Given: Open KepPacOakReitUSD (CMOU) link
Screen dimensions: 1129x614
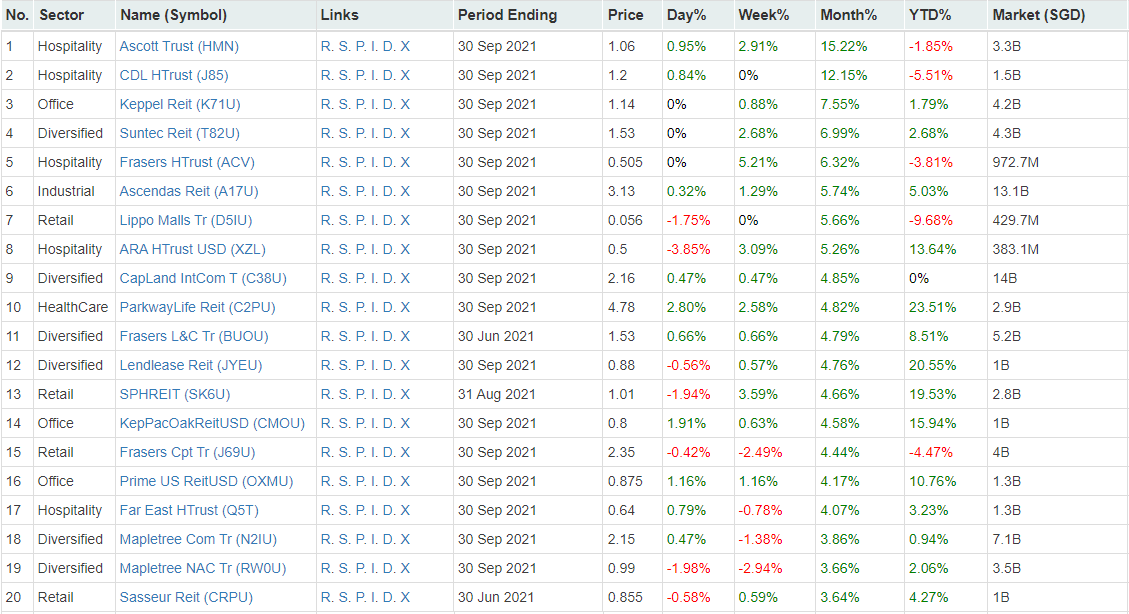Looking at the screenshot, I should [x=212, y=423].
